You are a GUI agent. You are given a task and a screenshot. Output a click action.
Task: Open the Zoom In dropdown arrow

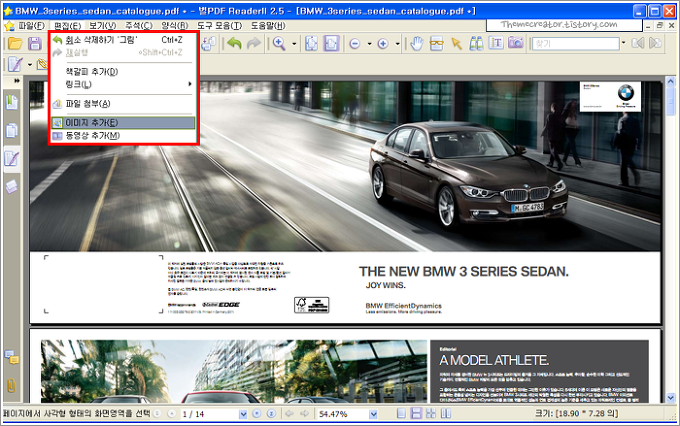398,44
